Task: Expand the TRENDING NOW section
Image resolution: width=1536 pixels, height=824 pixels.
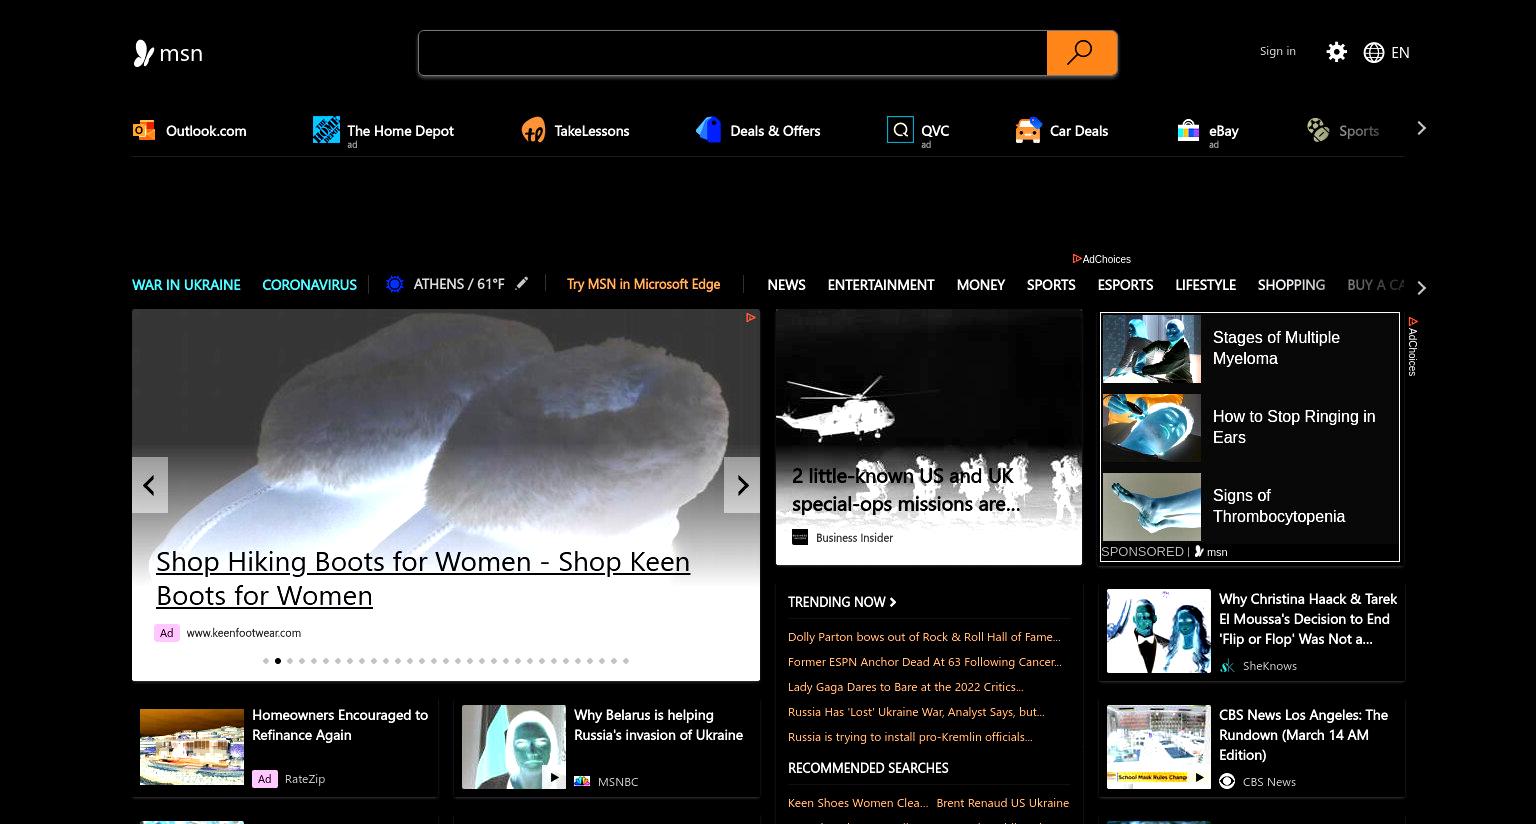Action: [x=842, y=602]
